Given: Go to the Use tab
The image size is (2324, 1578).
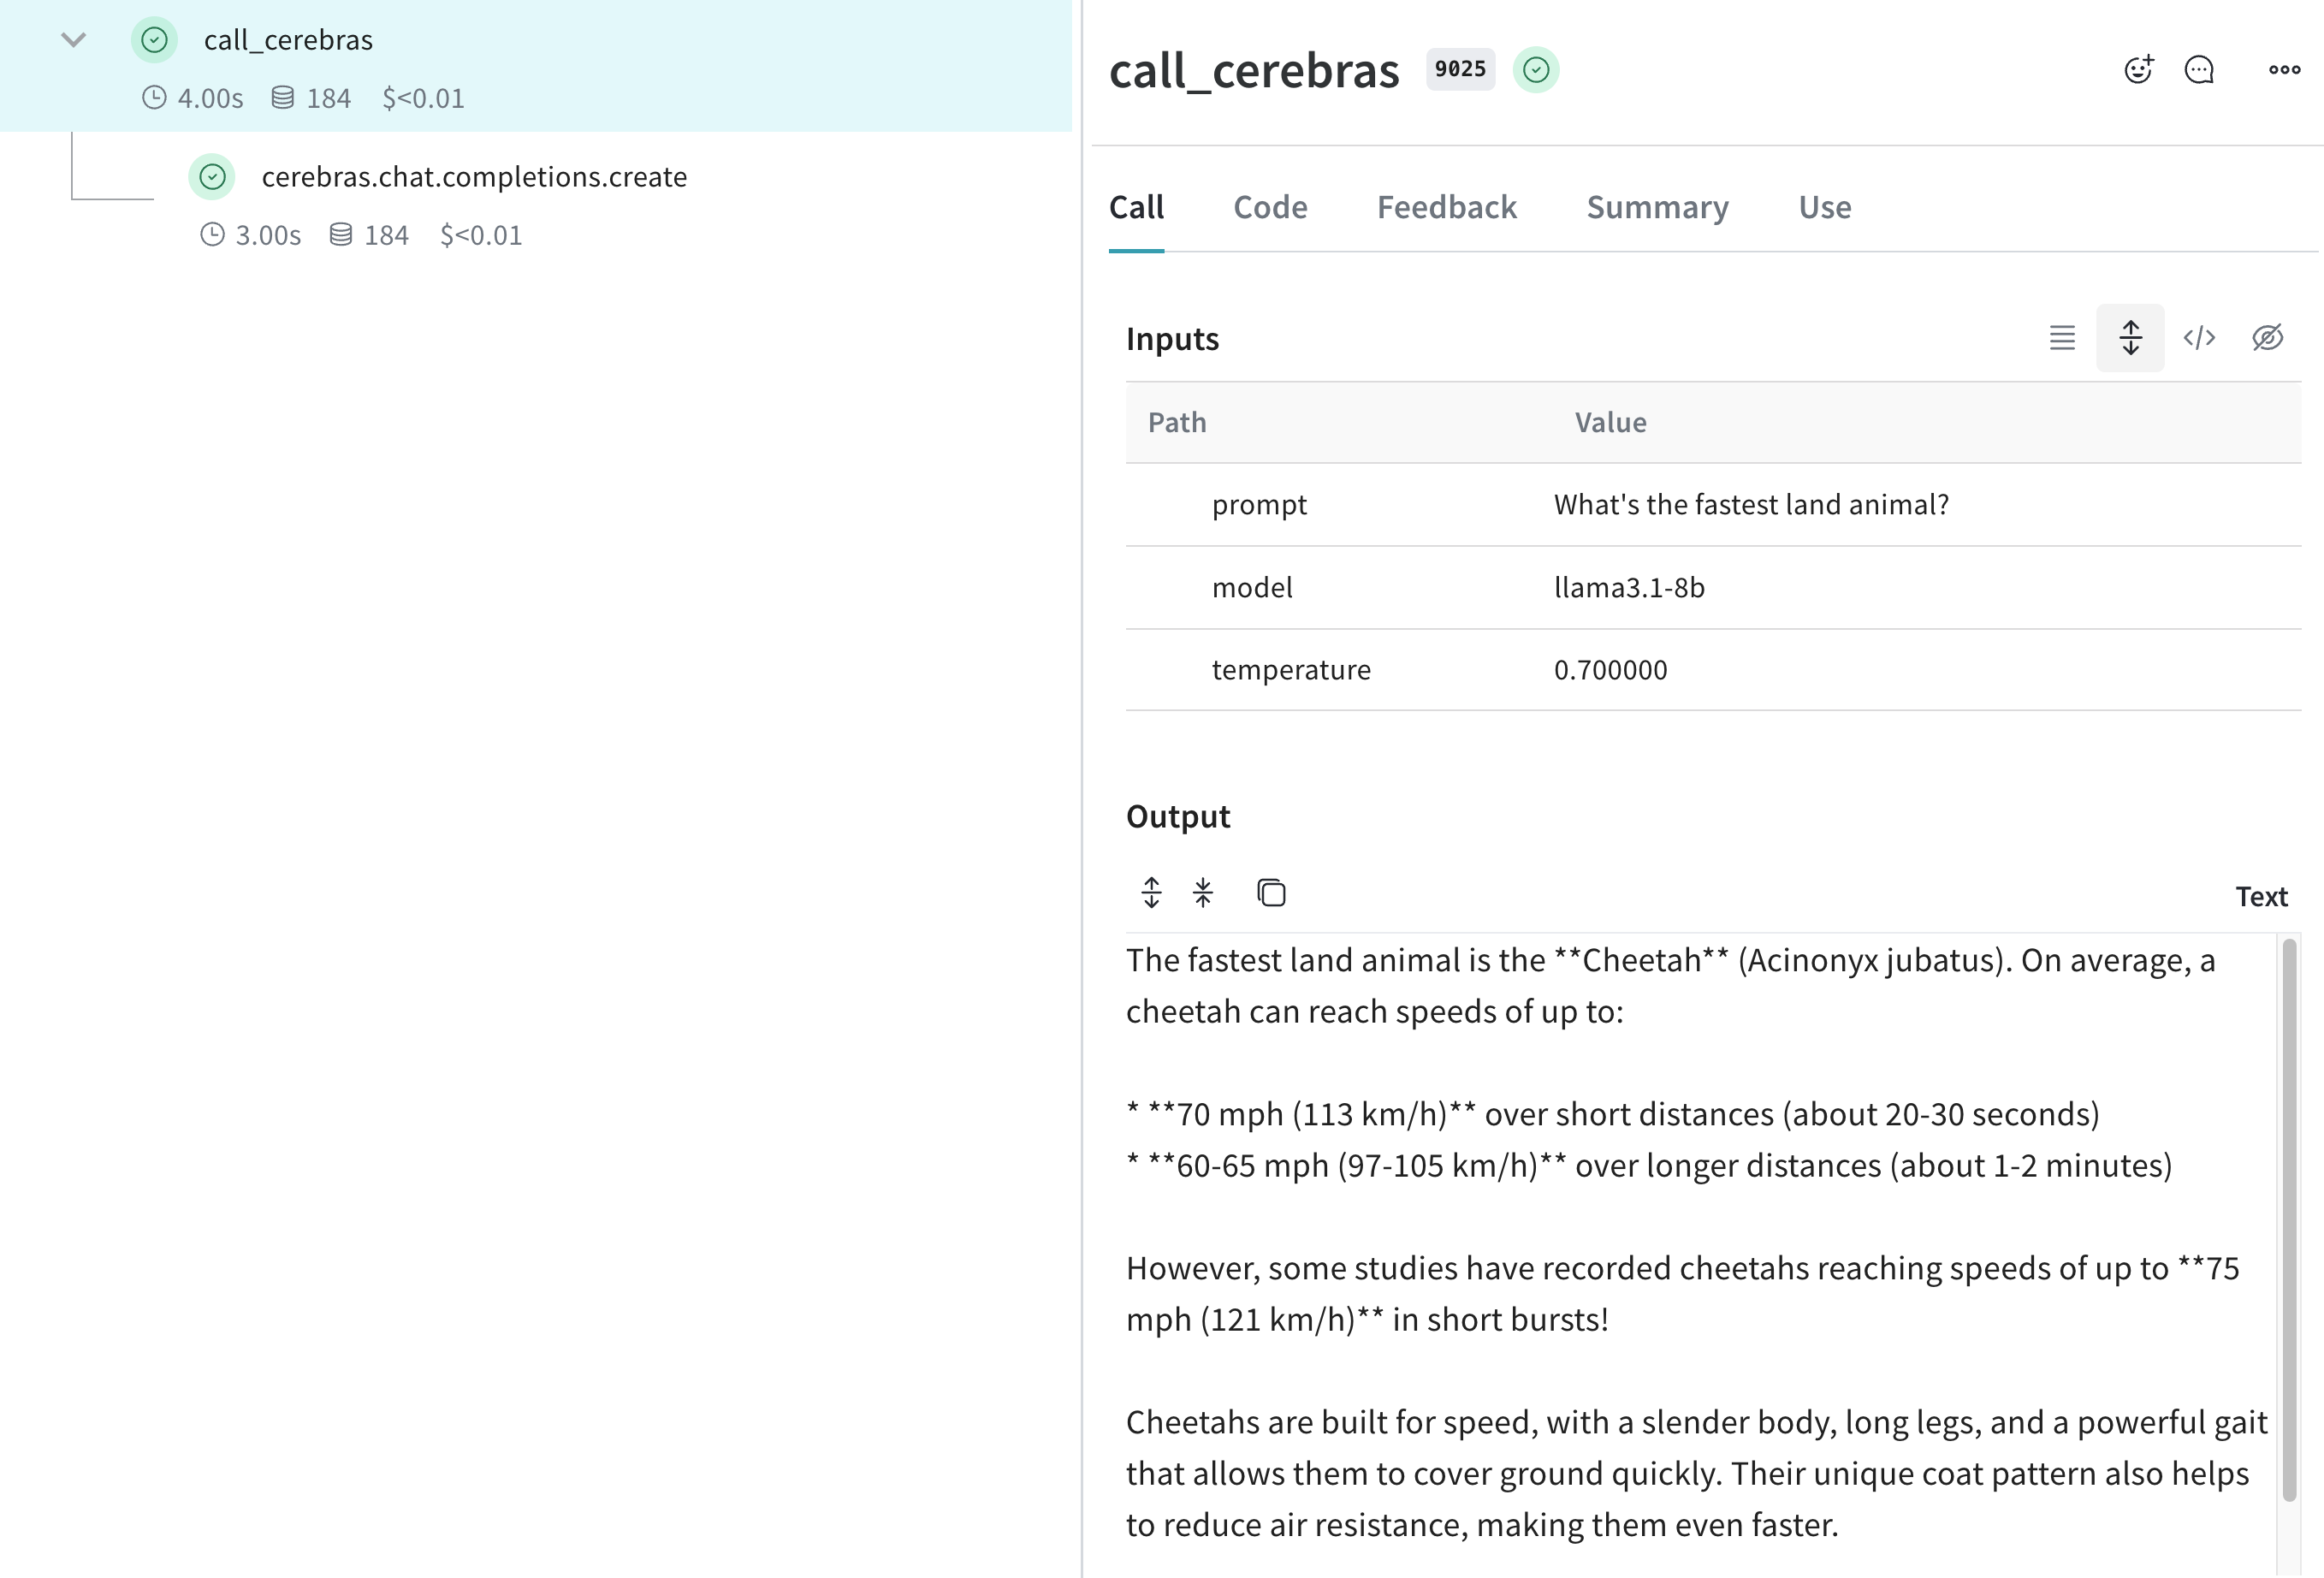Looking at the screenshot, I should point(1824,207).
